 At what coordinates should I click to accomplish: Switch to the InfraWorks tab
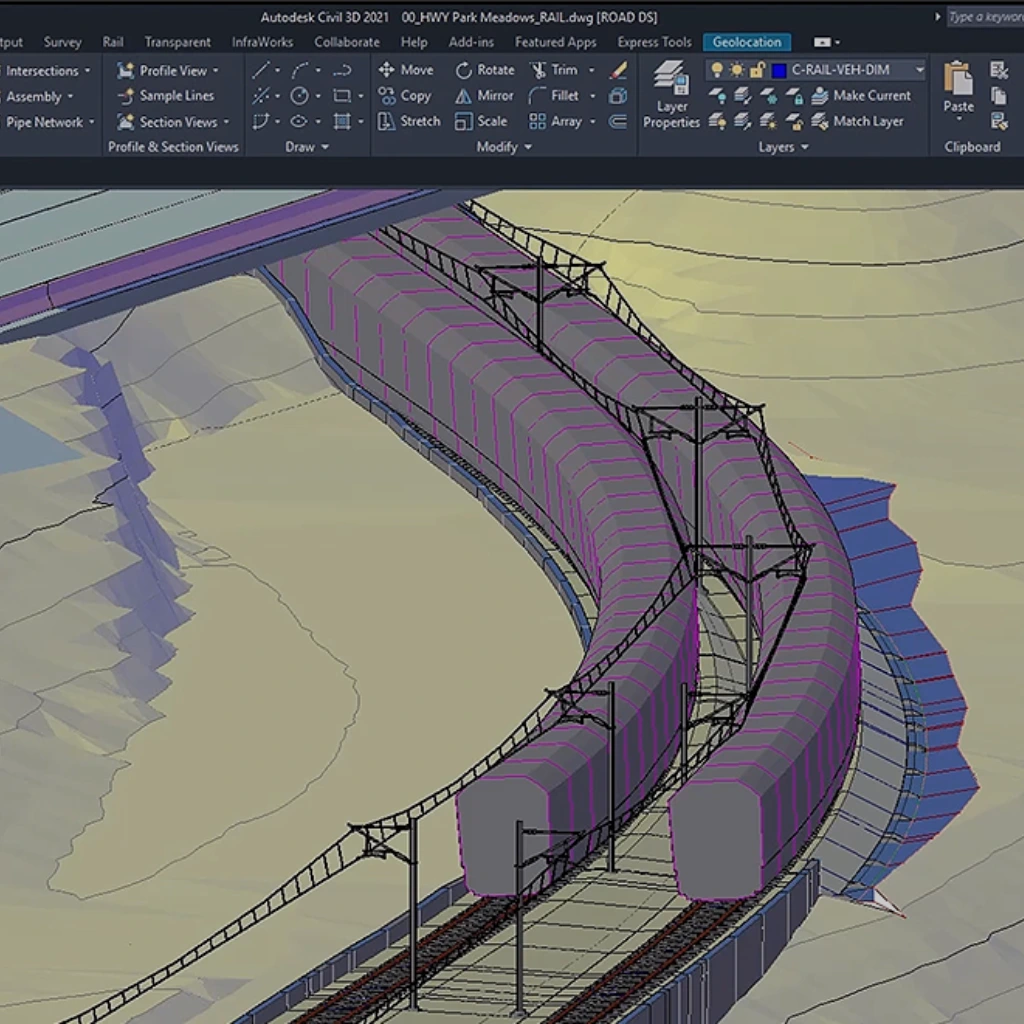click(x=263, y=42)
